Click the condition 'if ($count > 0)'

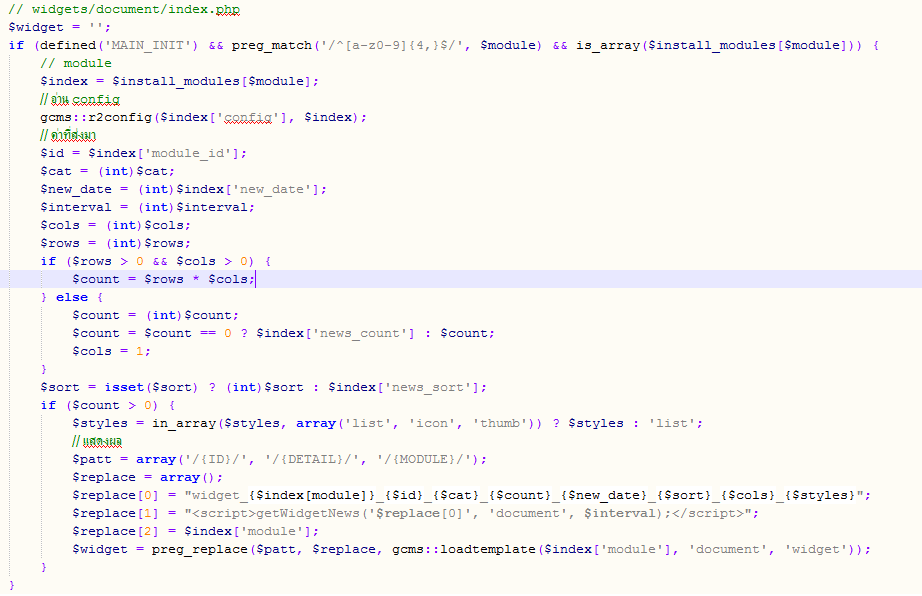pos(99,406)
